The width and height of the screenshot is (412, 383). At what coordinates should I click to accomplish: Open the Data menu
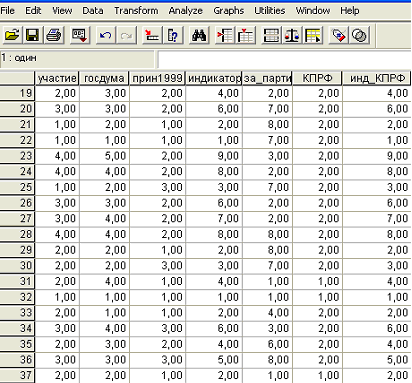pyautogui.click(x=93, y=11)
